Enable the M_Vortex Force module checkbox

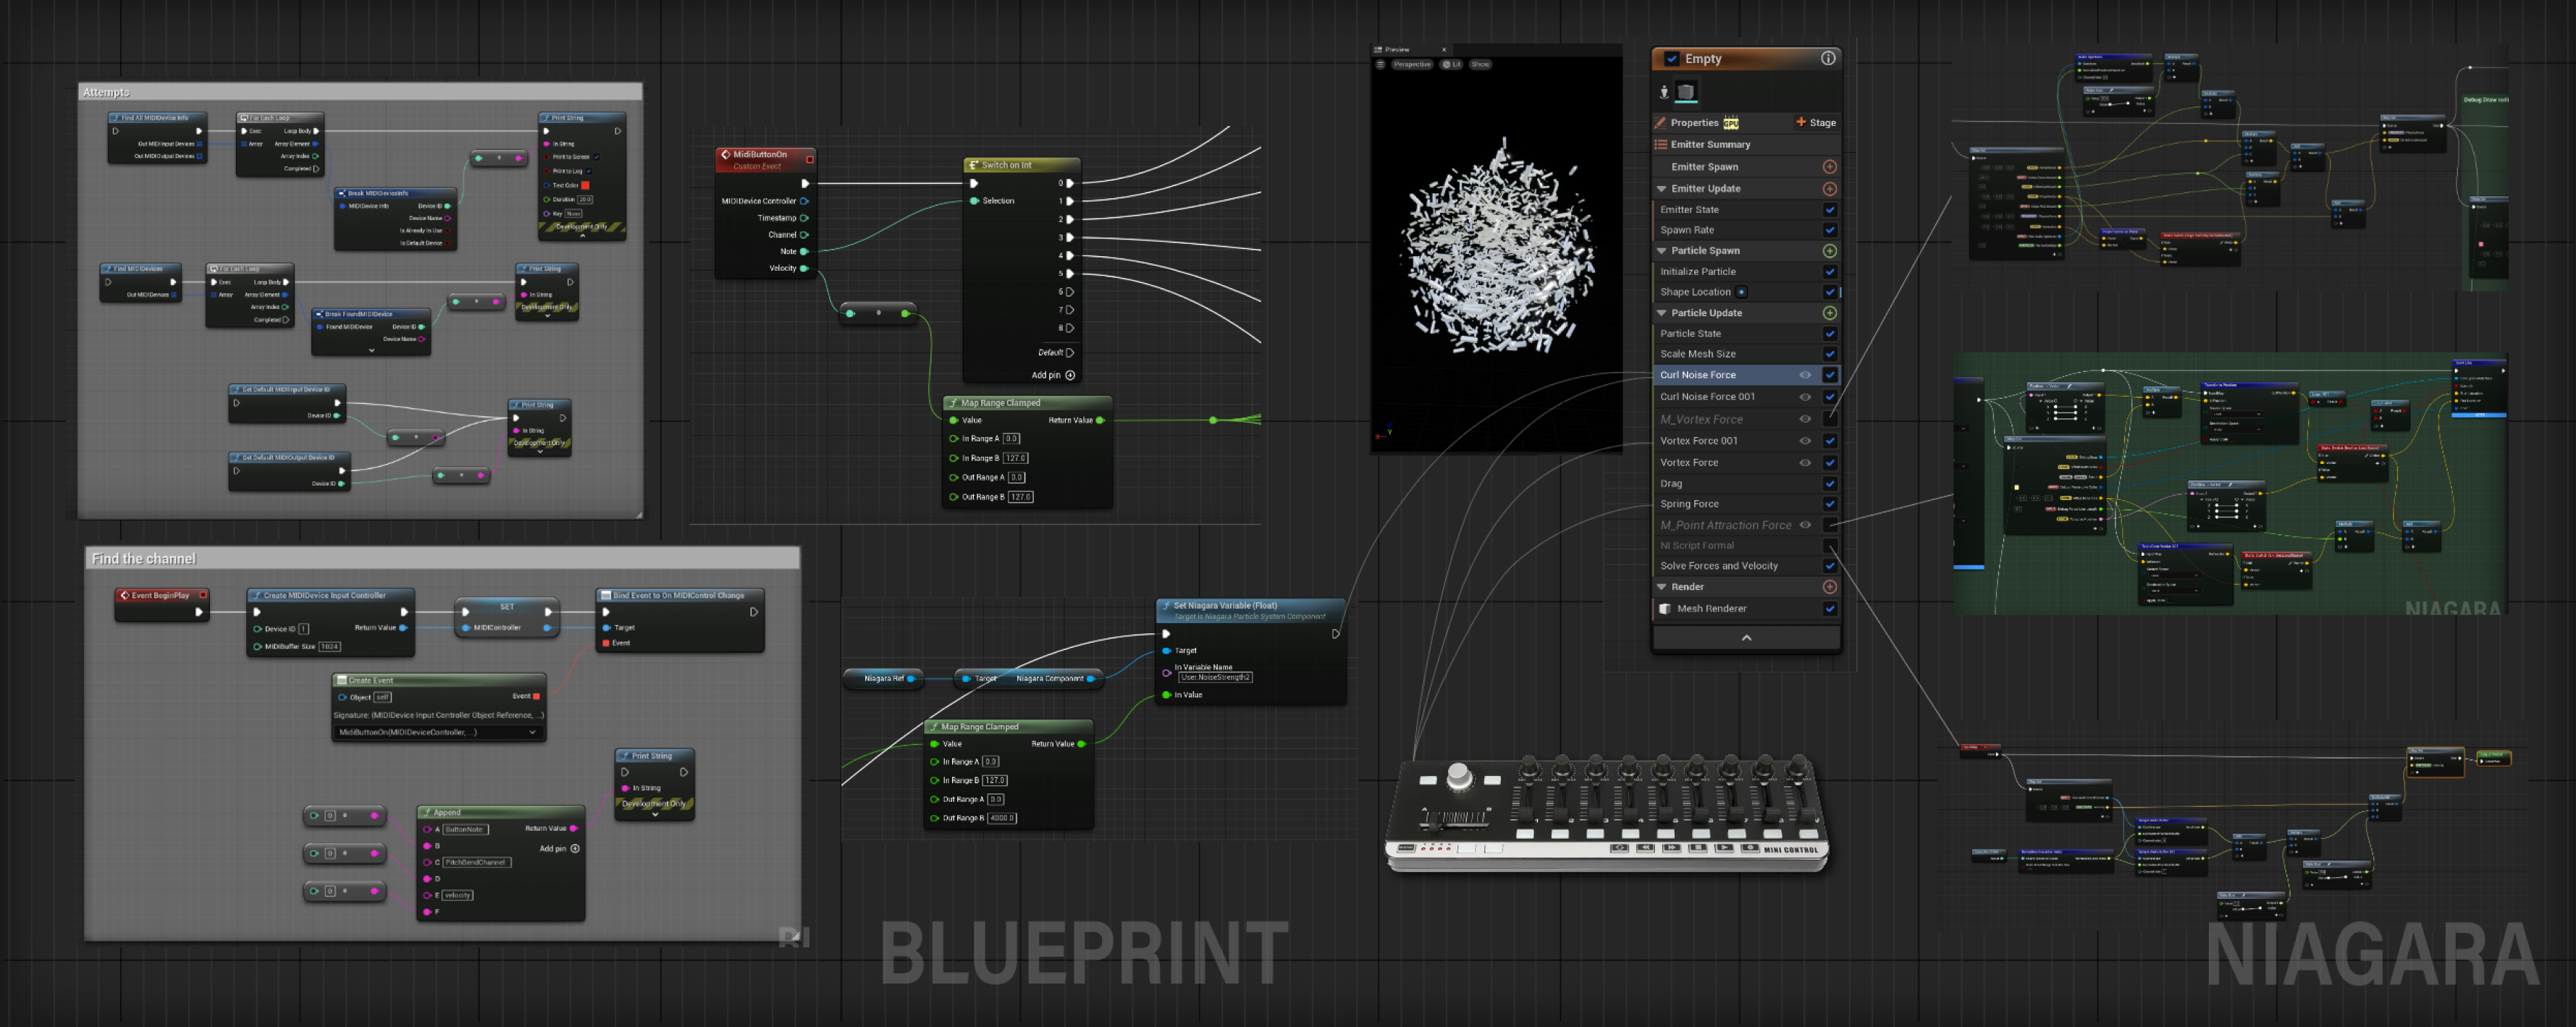1829,419
